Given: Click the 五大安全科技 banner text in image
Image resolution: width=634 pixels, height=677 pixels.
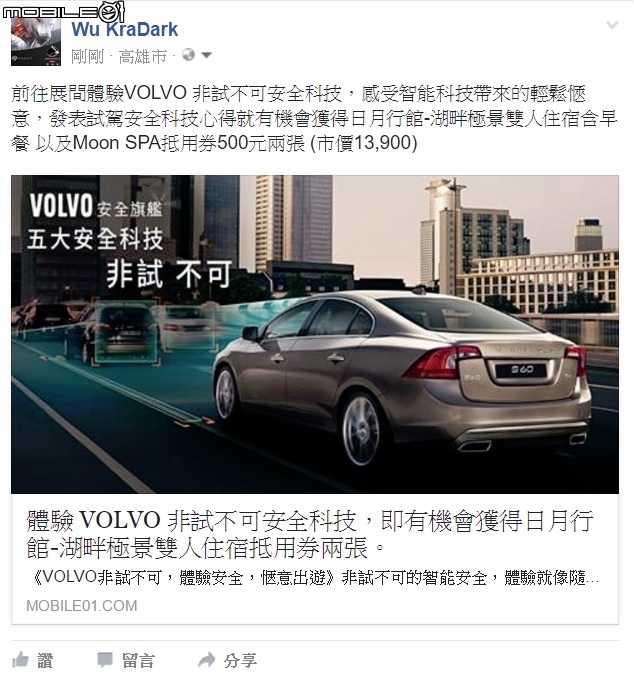Looking at the screenshot, I should coord(95,239).
